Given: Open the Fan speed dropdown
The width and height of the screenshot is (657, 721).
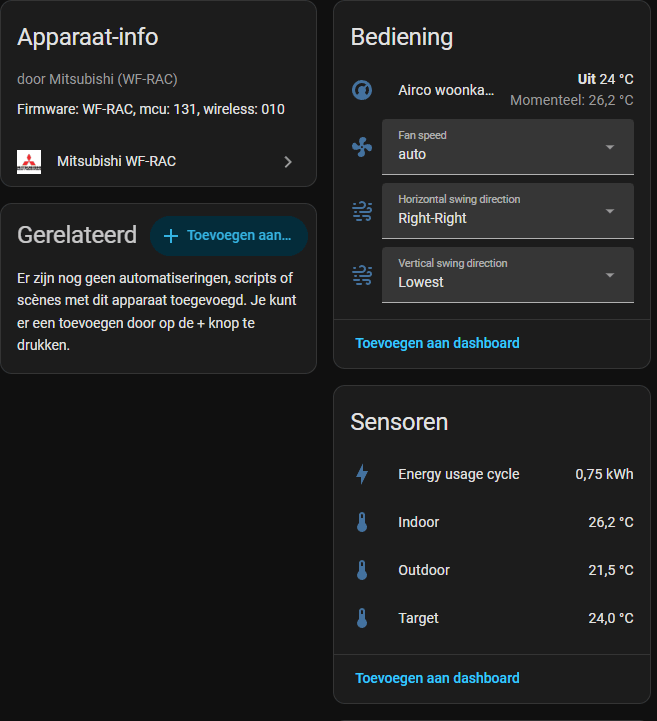Looking at the screenshot, I should [x=508, y=147].
